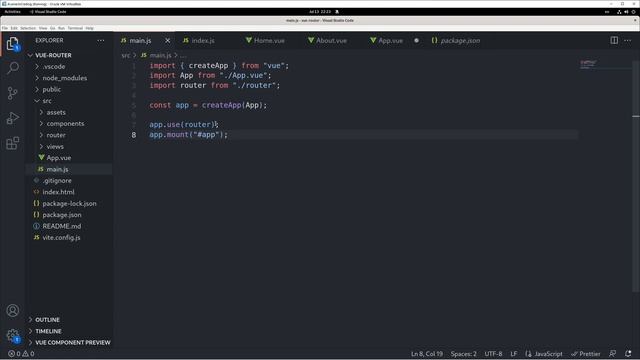Expand the .vscode folder
Screen dimensions: 640x360
pyautogui.click(x=53, y=67)
